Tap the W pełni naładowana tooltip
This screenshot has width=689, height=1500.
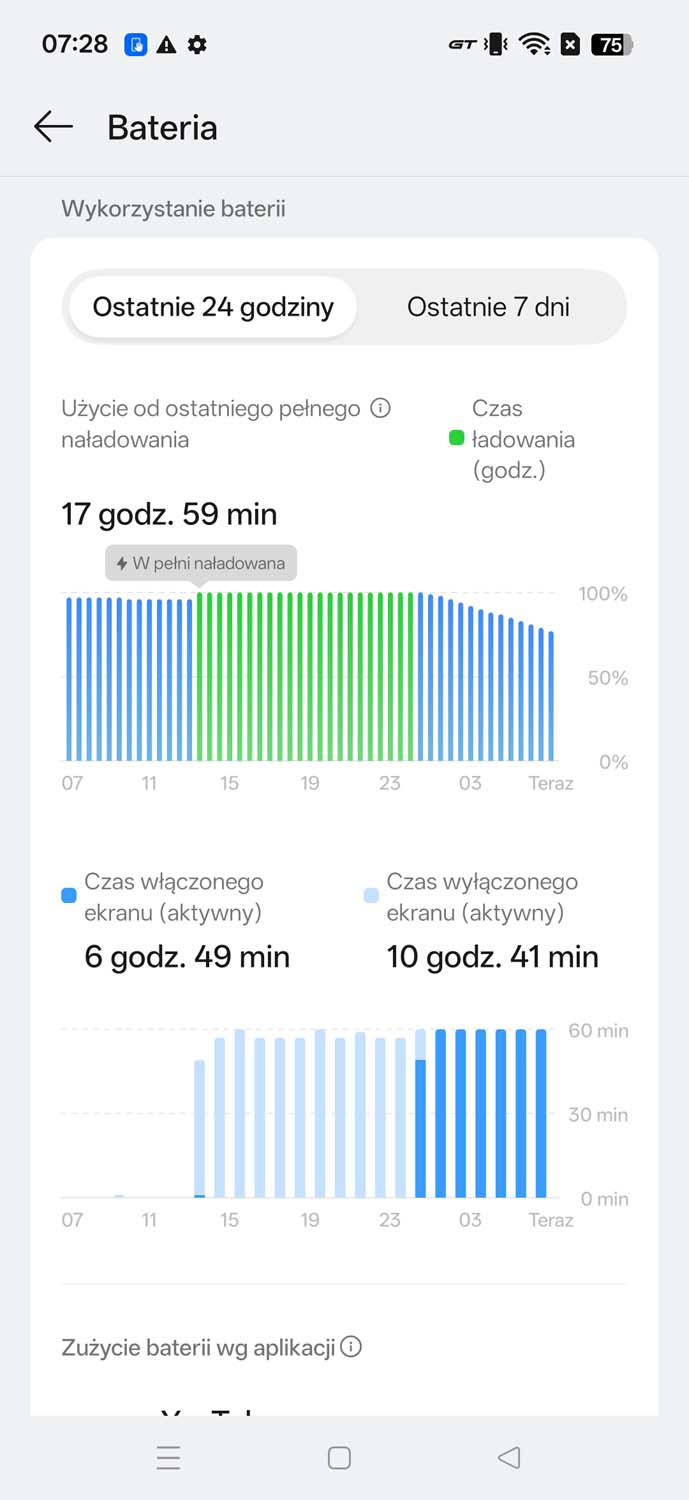coord(201,563)
